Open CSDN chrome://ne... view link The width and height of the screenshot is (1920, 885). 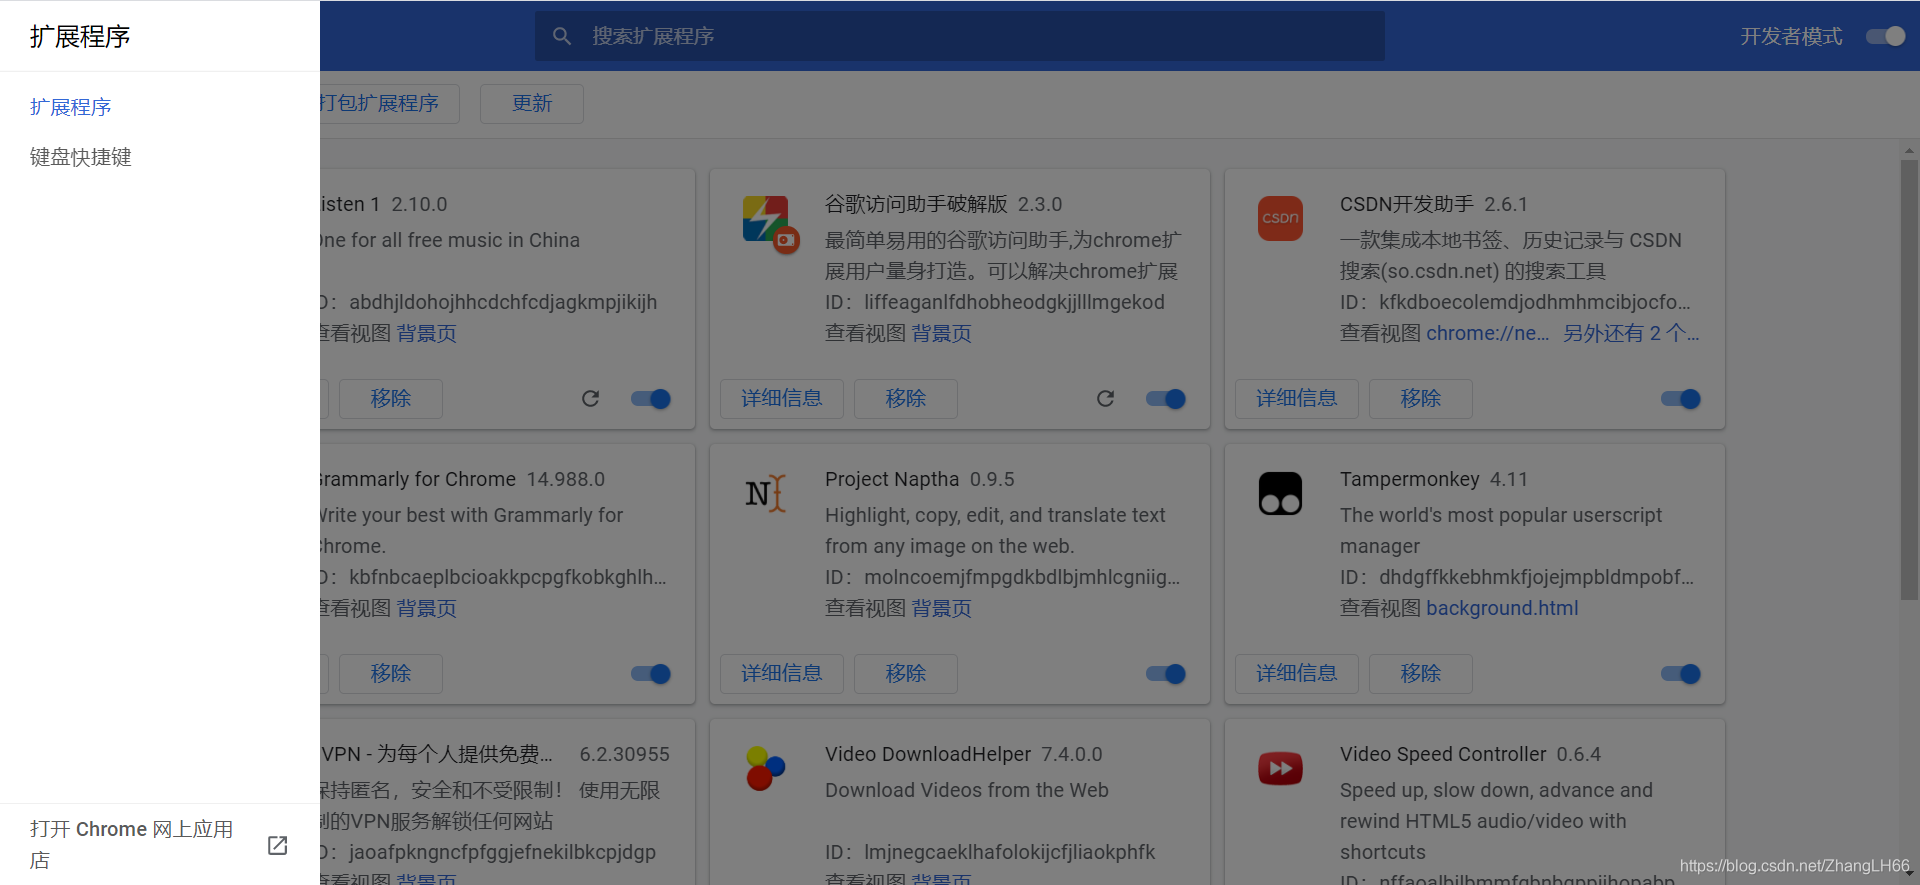[x=1488, y=334]
